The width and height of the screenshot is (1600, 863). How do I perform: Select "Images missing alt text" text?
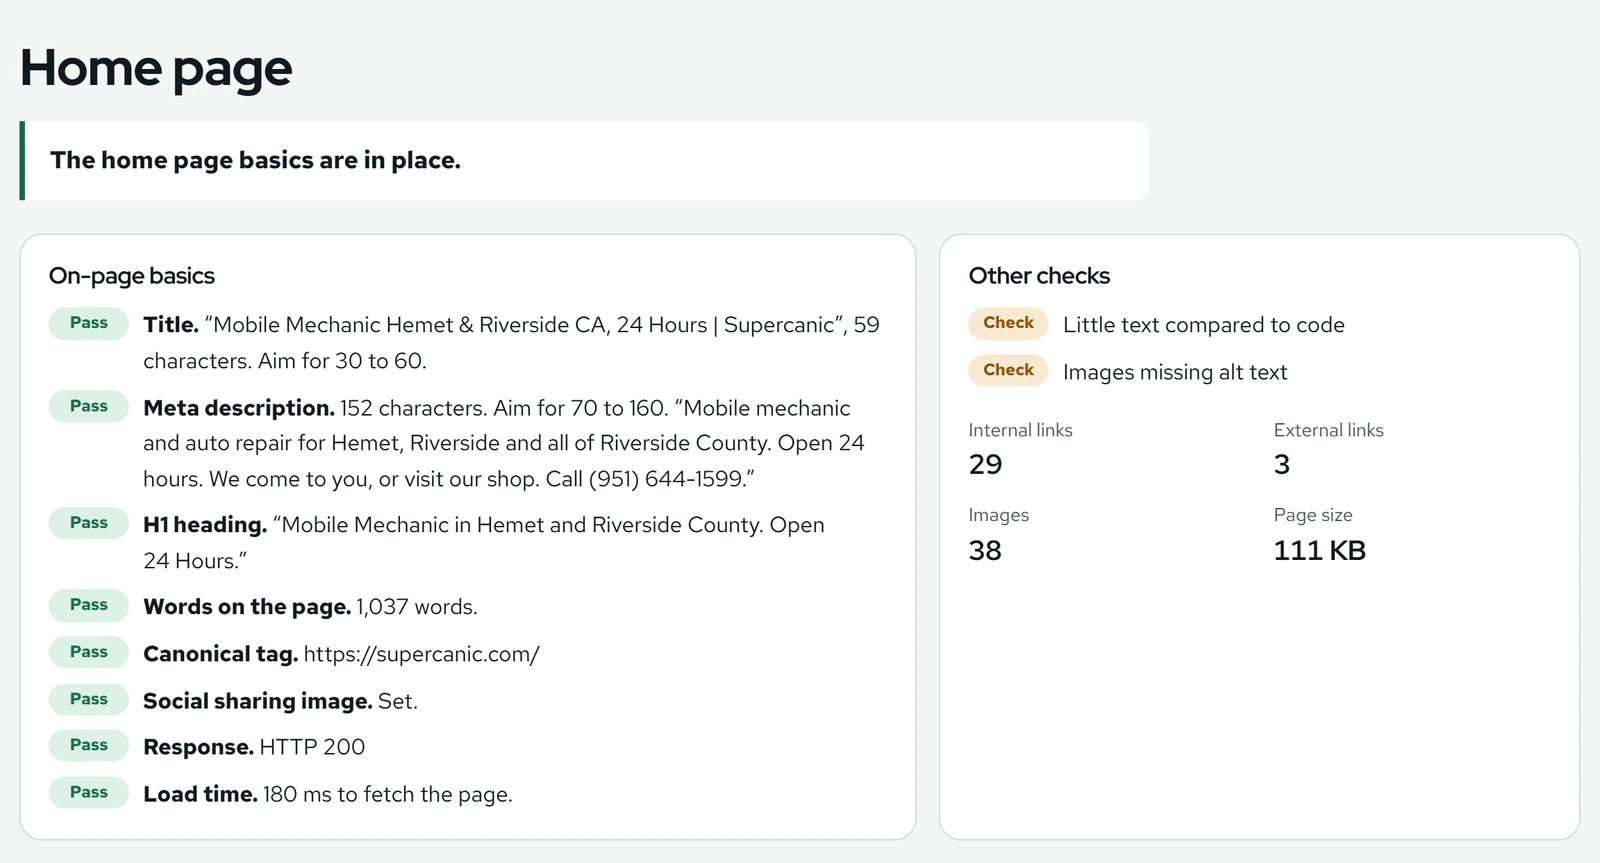click(x=1175, y=372)
